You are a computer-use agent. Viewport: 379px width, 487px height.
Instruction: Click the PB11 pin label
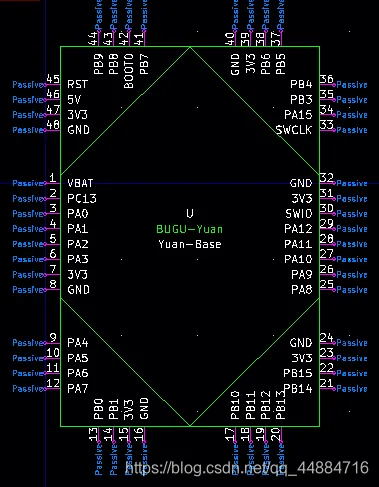point(250,405)
